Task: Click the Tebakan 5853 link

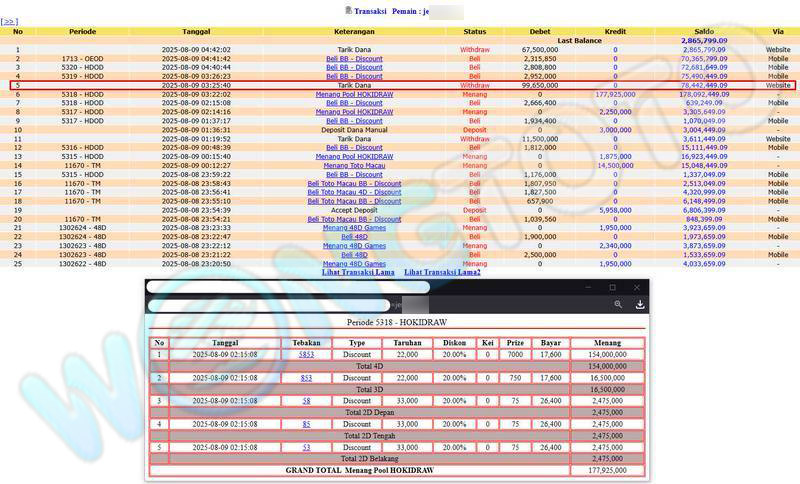Action: point(306,355)
